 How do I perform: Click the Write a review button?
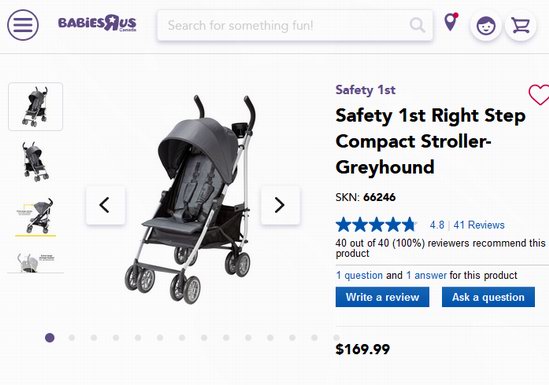(382, 297)
